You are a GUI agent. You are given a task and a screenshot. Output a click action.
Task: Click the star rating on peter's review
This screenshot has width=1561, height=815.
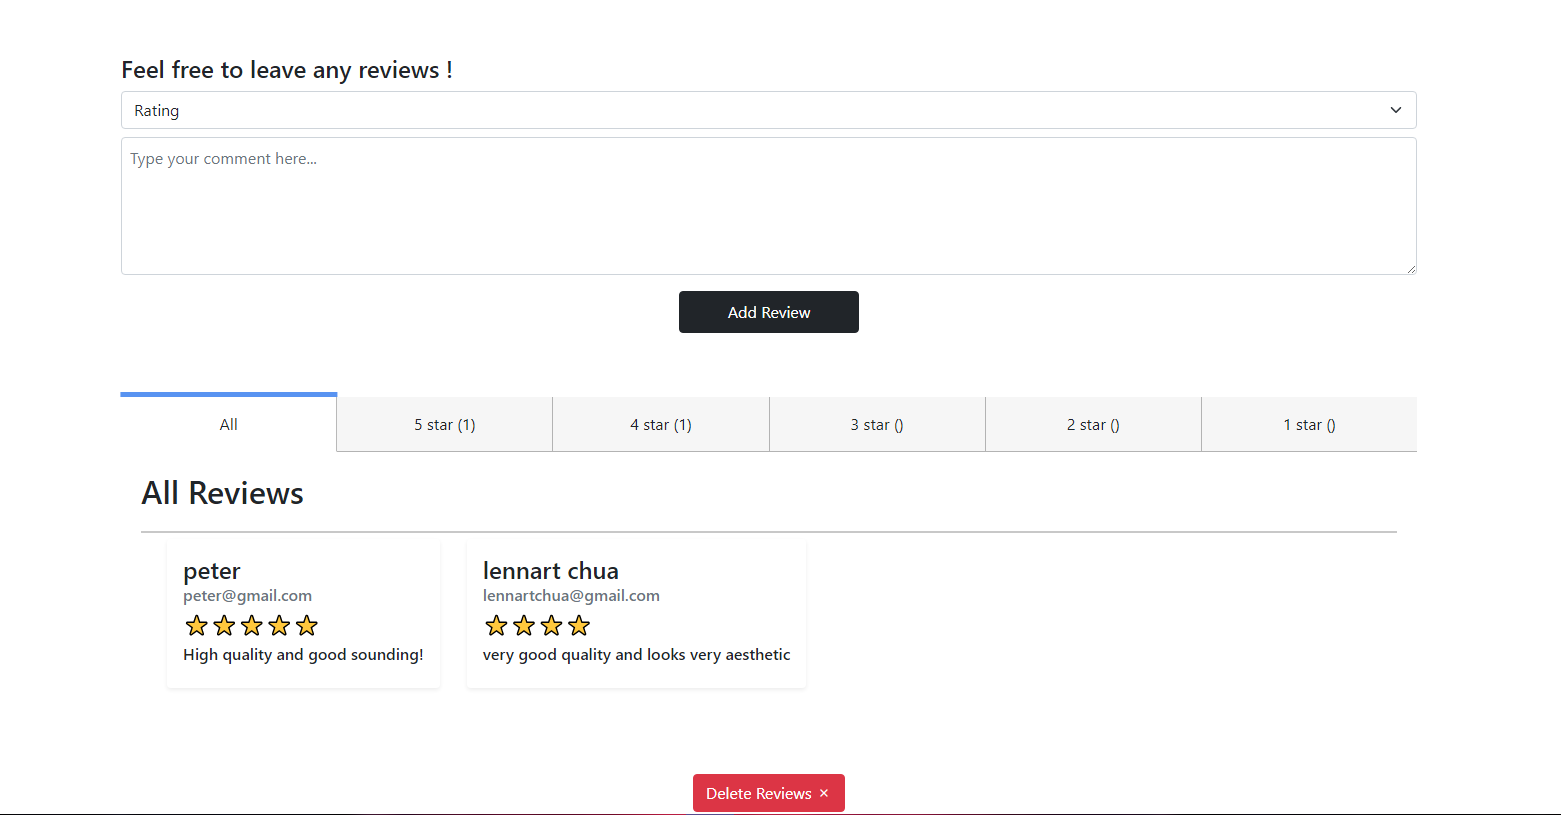251,626
